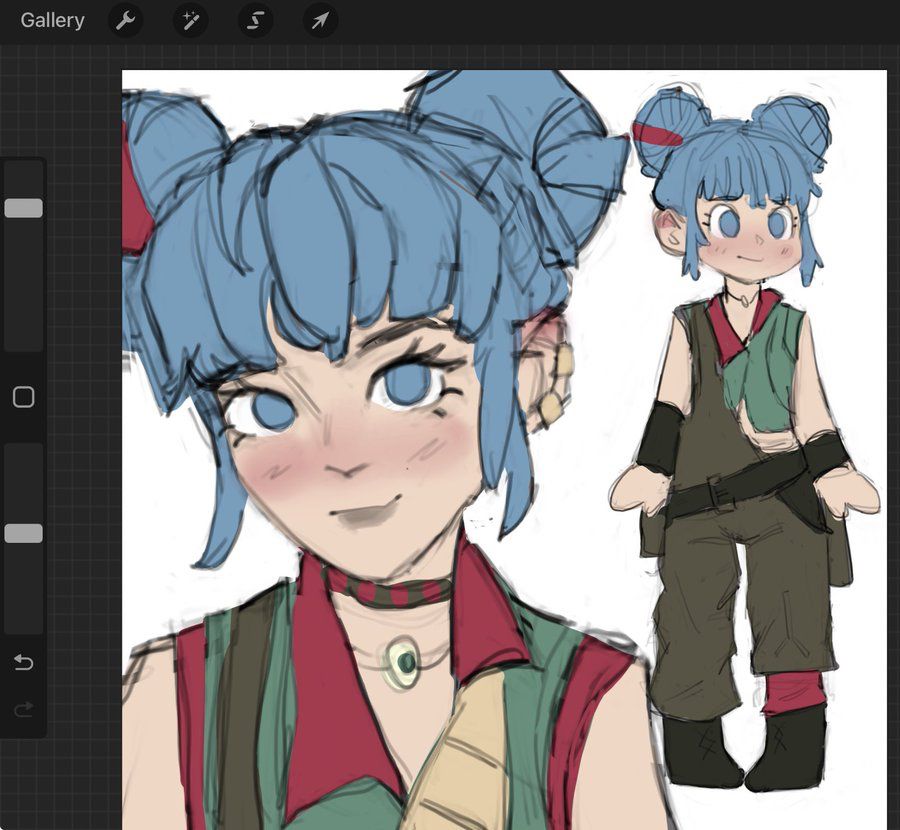
Task: Click the brush opacity slider handle
Action: 23,533
